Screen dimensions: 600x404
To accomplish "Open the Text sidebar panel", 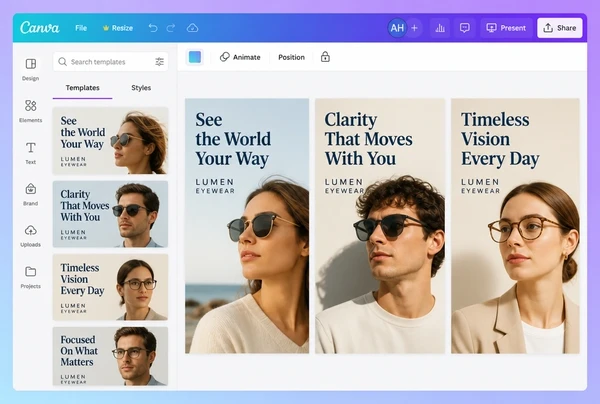I will pos(31,153).
